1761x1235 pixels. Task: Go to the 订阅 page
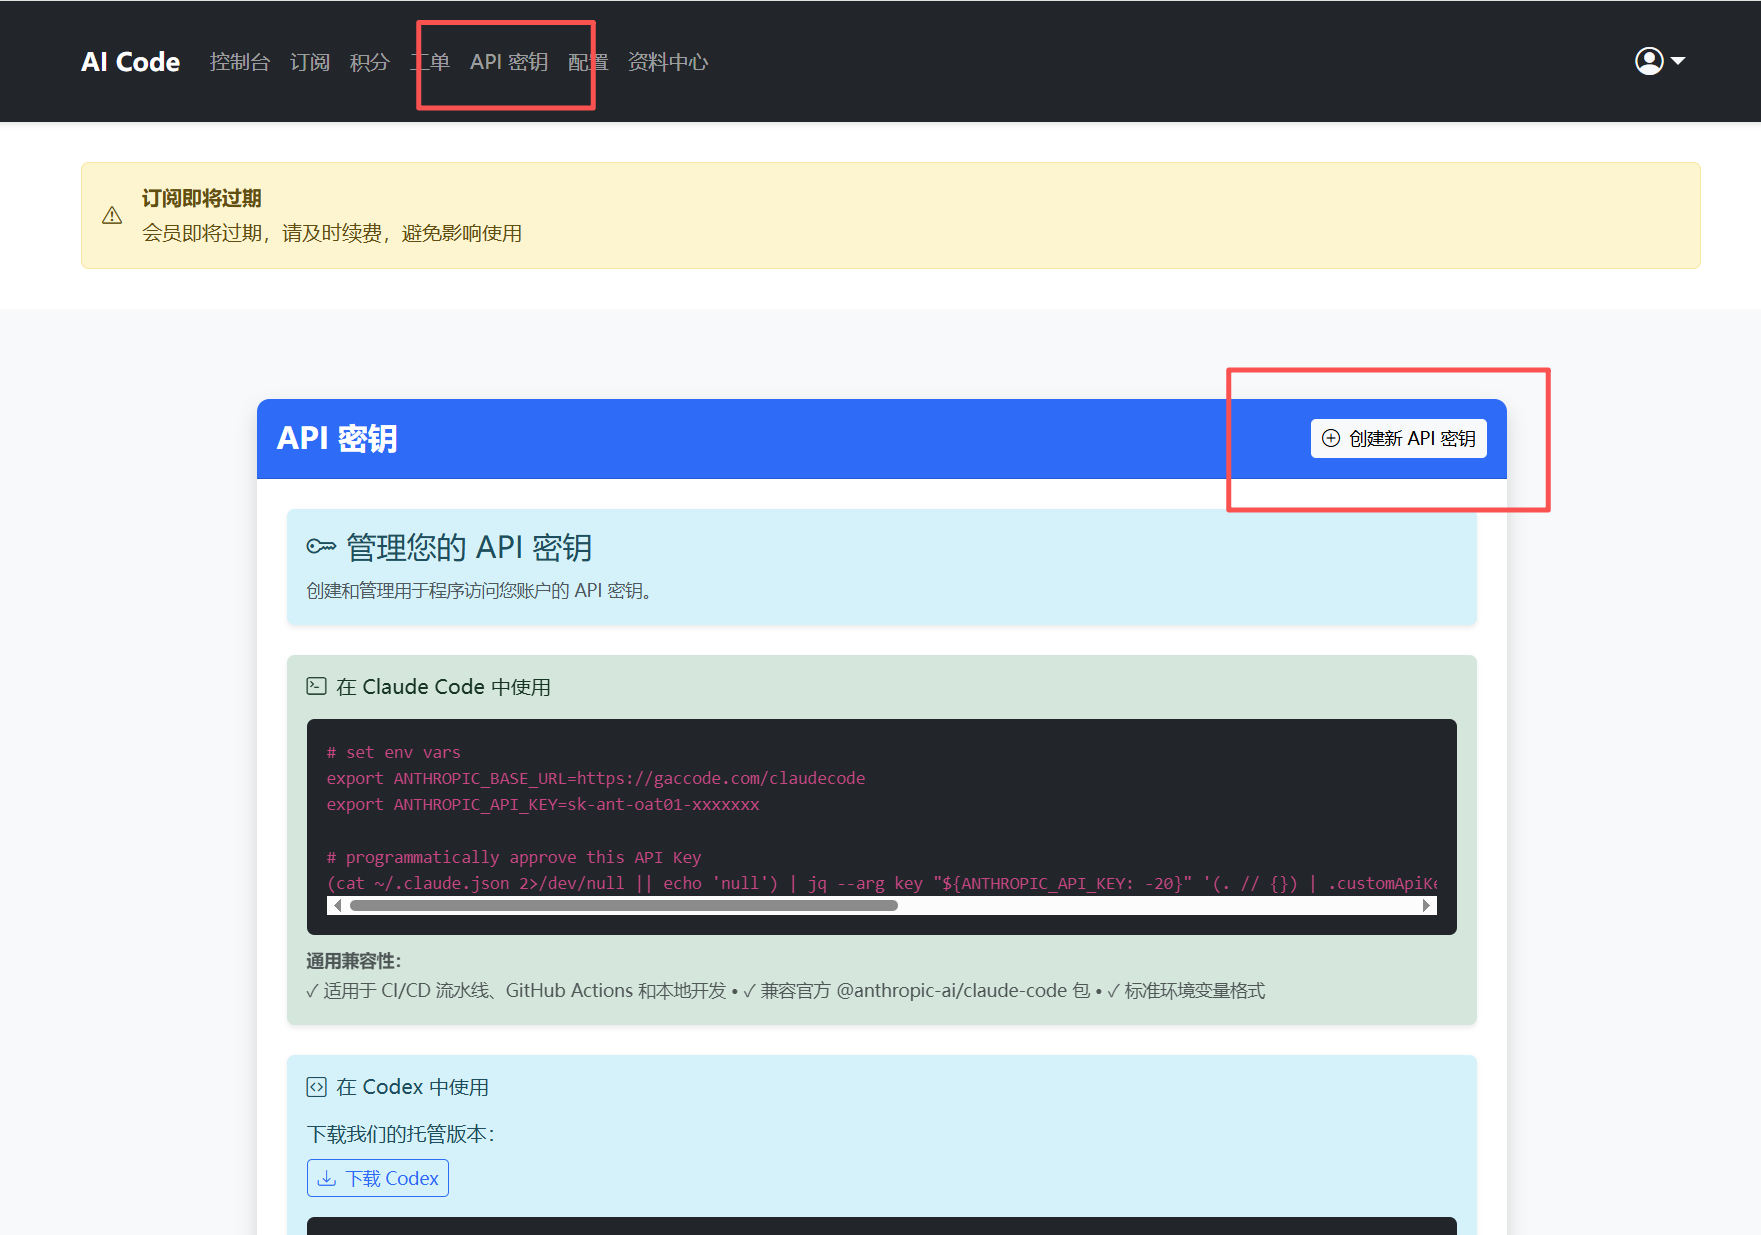[x=310, y=62]
